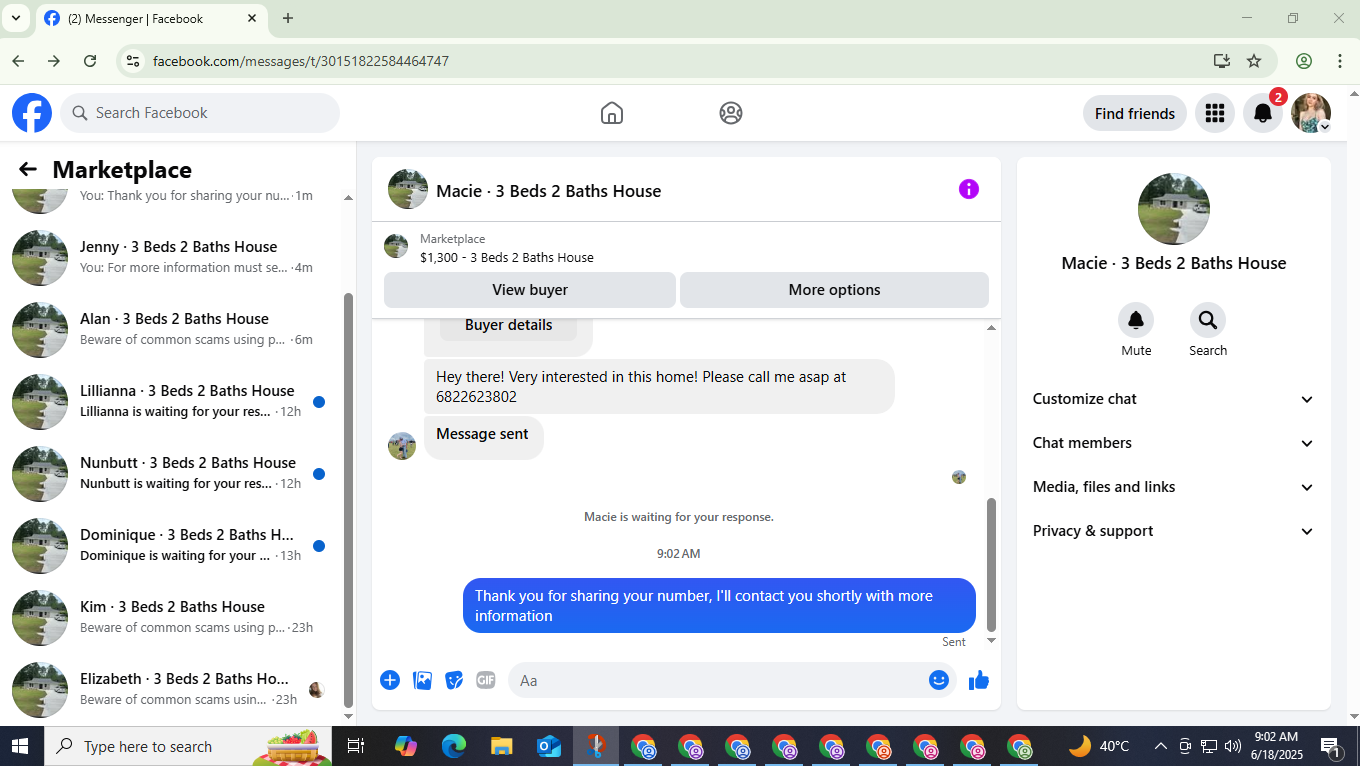Click the browser address bar URL

pos(300,61)
